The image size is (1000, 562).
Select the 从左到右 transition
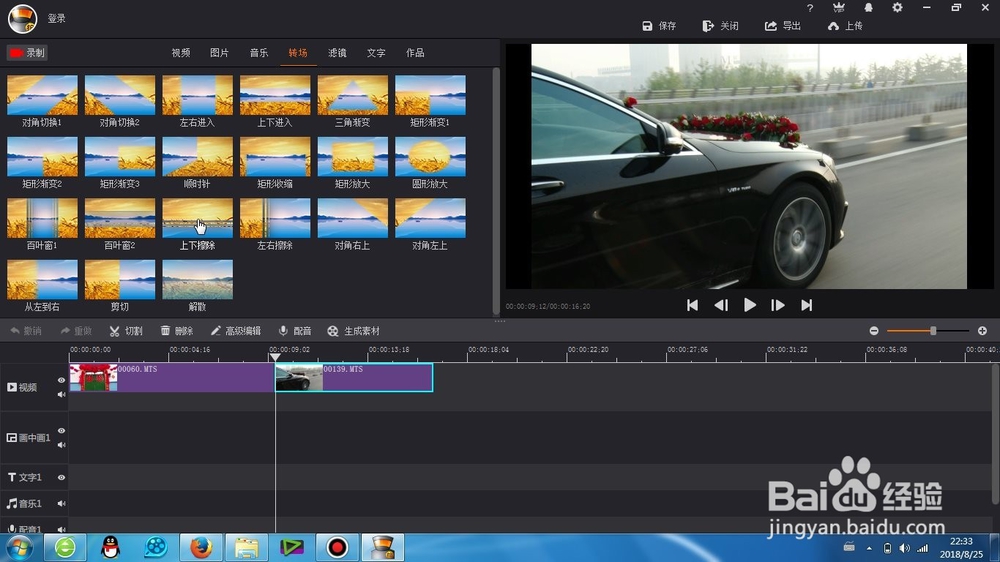pos(42,279)
